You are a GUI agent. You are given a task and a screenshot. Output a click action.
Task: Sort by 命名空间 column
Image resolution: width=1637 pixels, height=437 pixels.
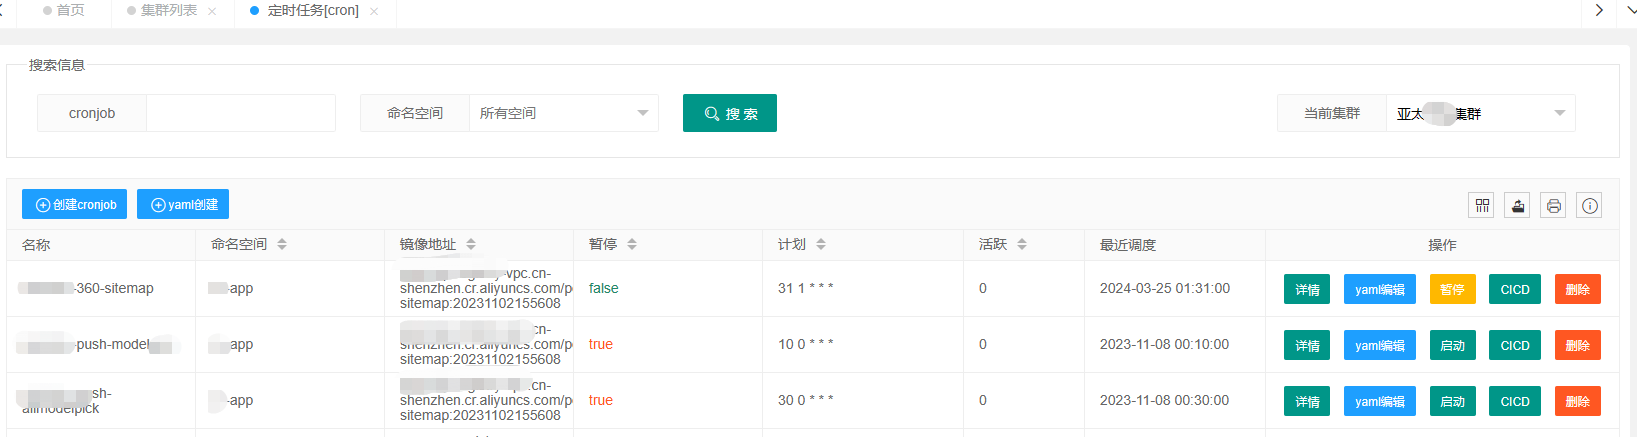click(282, 244)
